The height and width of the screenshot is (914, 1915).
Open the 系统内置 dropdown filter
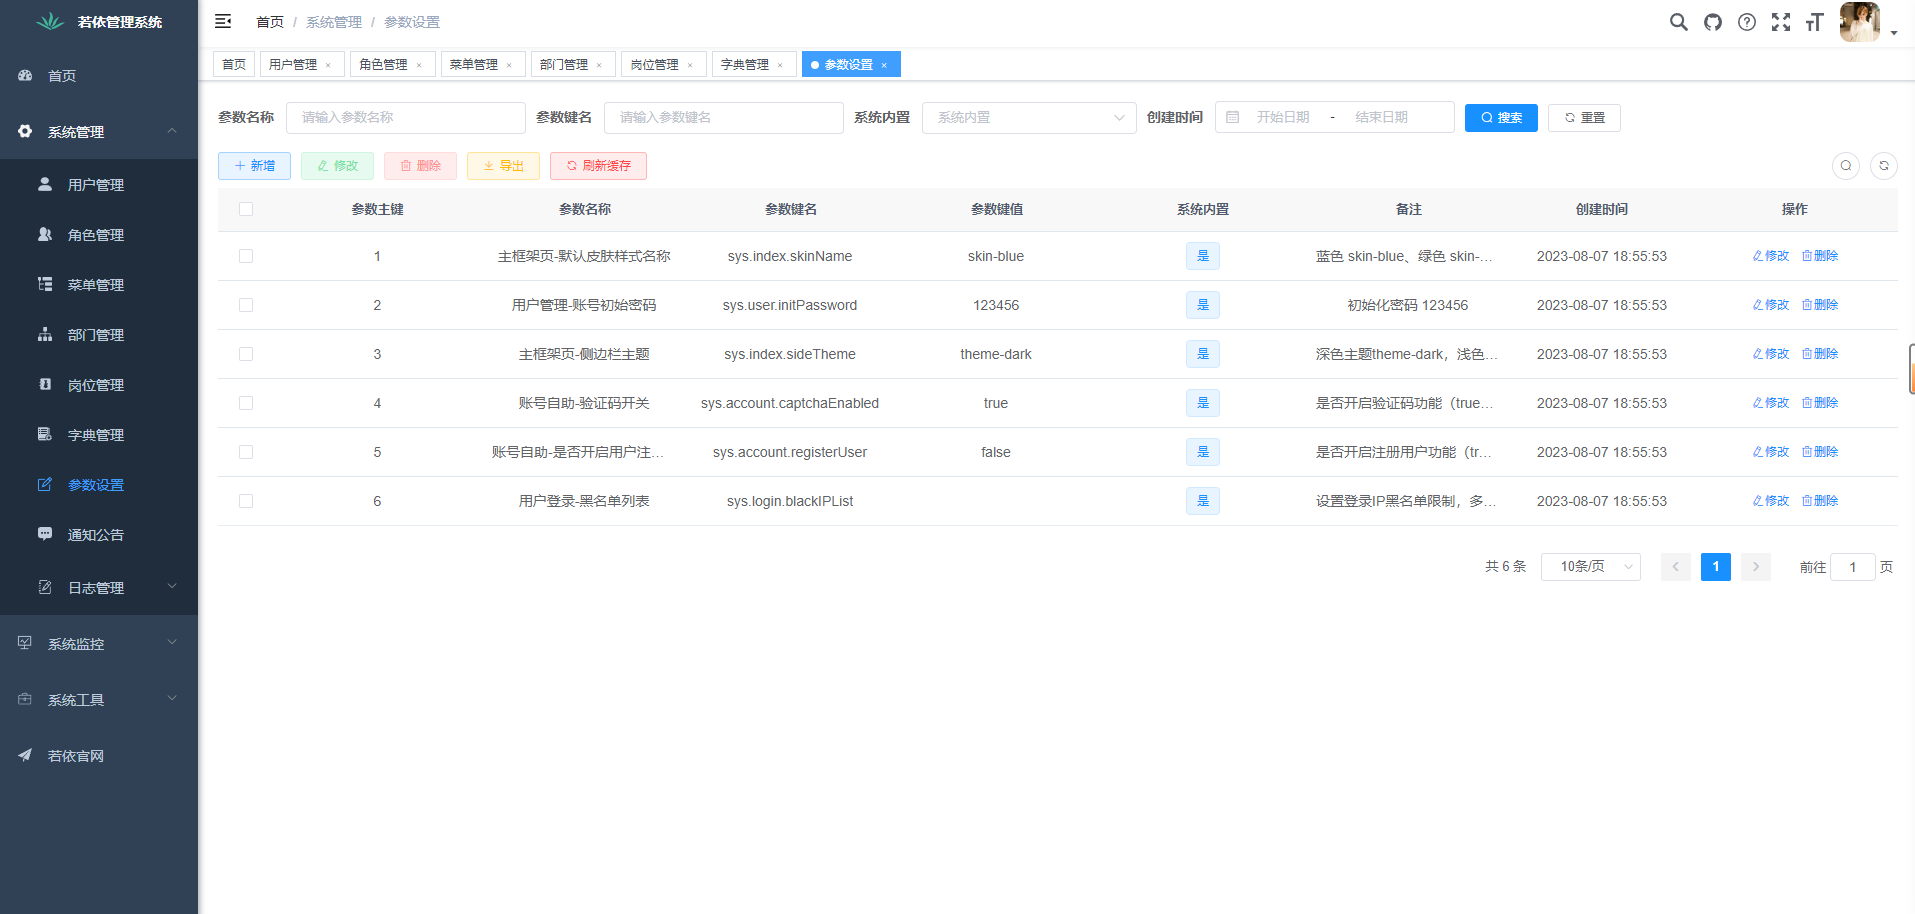coord(1029,117)
